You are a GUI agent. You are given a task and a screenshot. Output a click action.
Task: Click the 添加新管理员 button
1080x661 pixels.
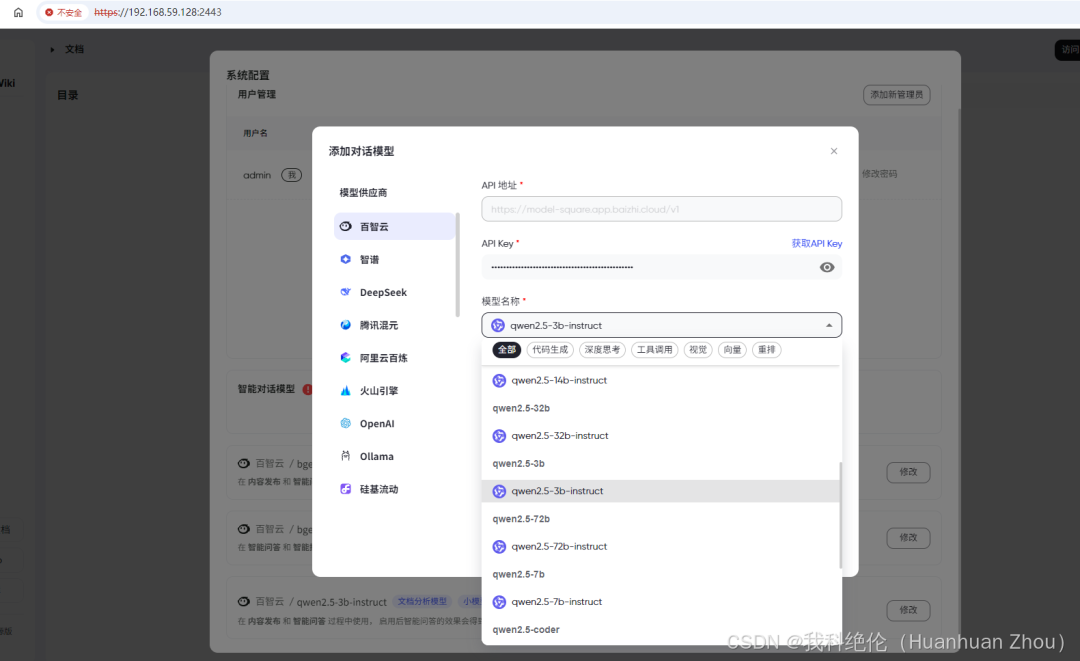coord(897,94)
